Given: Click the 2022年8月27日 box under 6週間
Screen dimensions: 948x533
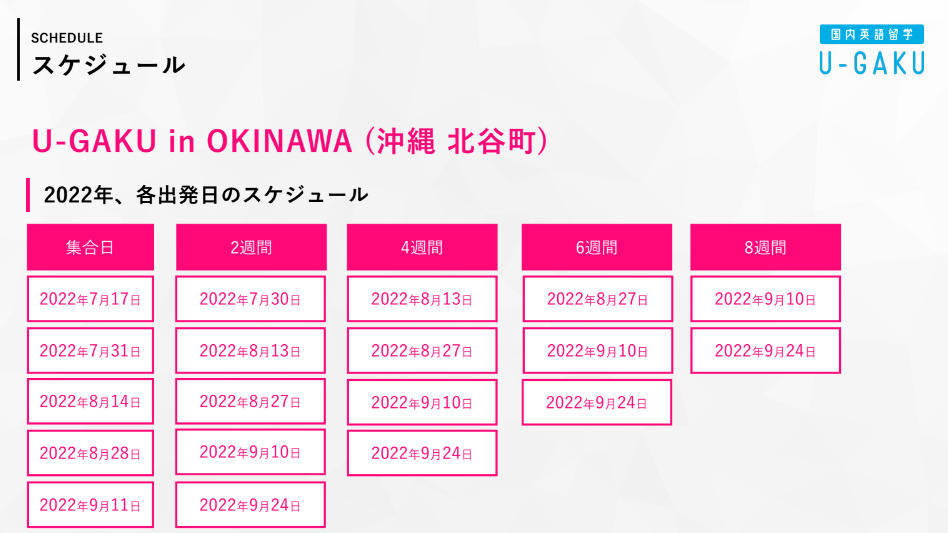Looking at the screenshot, I should 597,299.
